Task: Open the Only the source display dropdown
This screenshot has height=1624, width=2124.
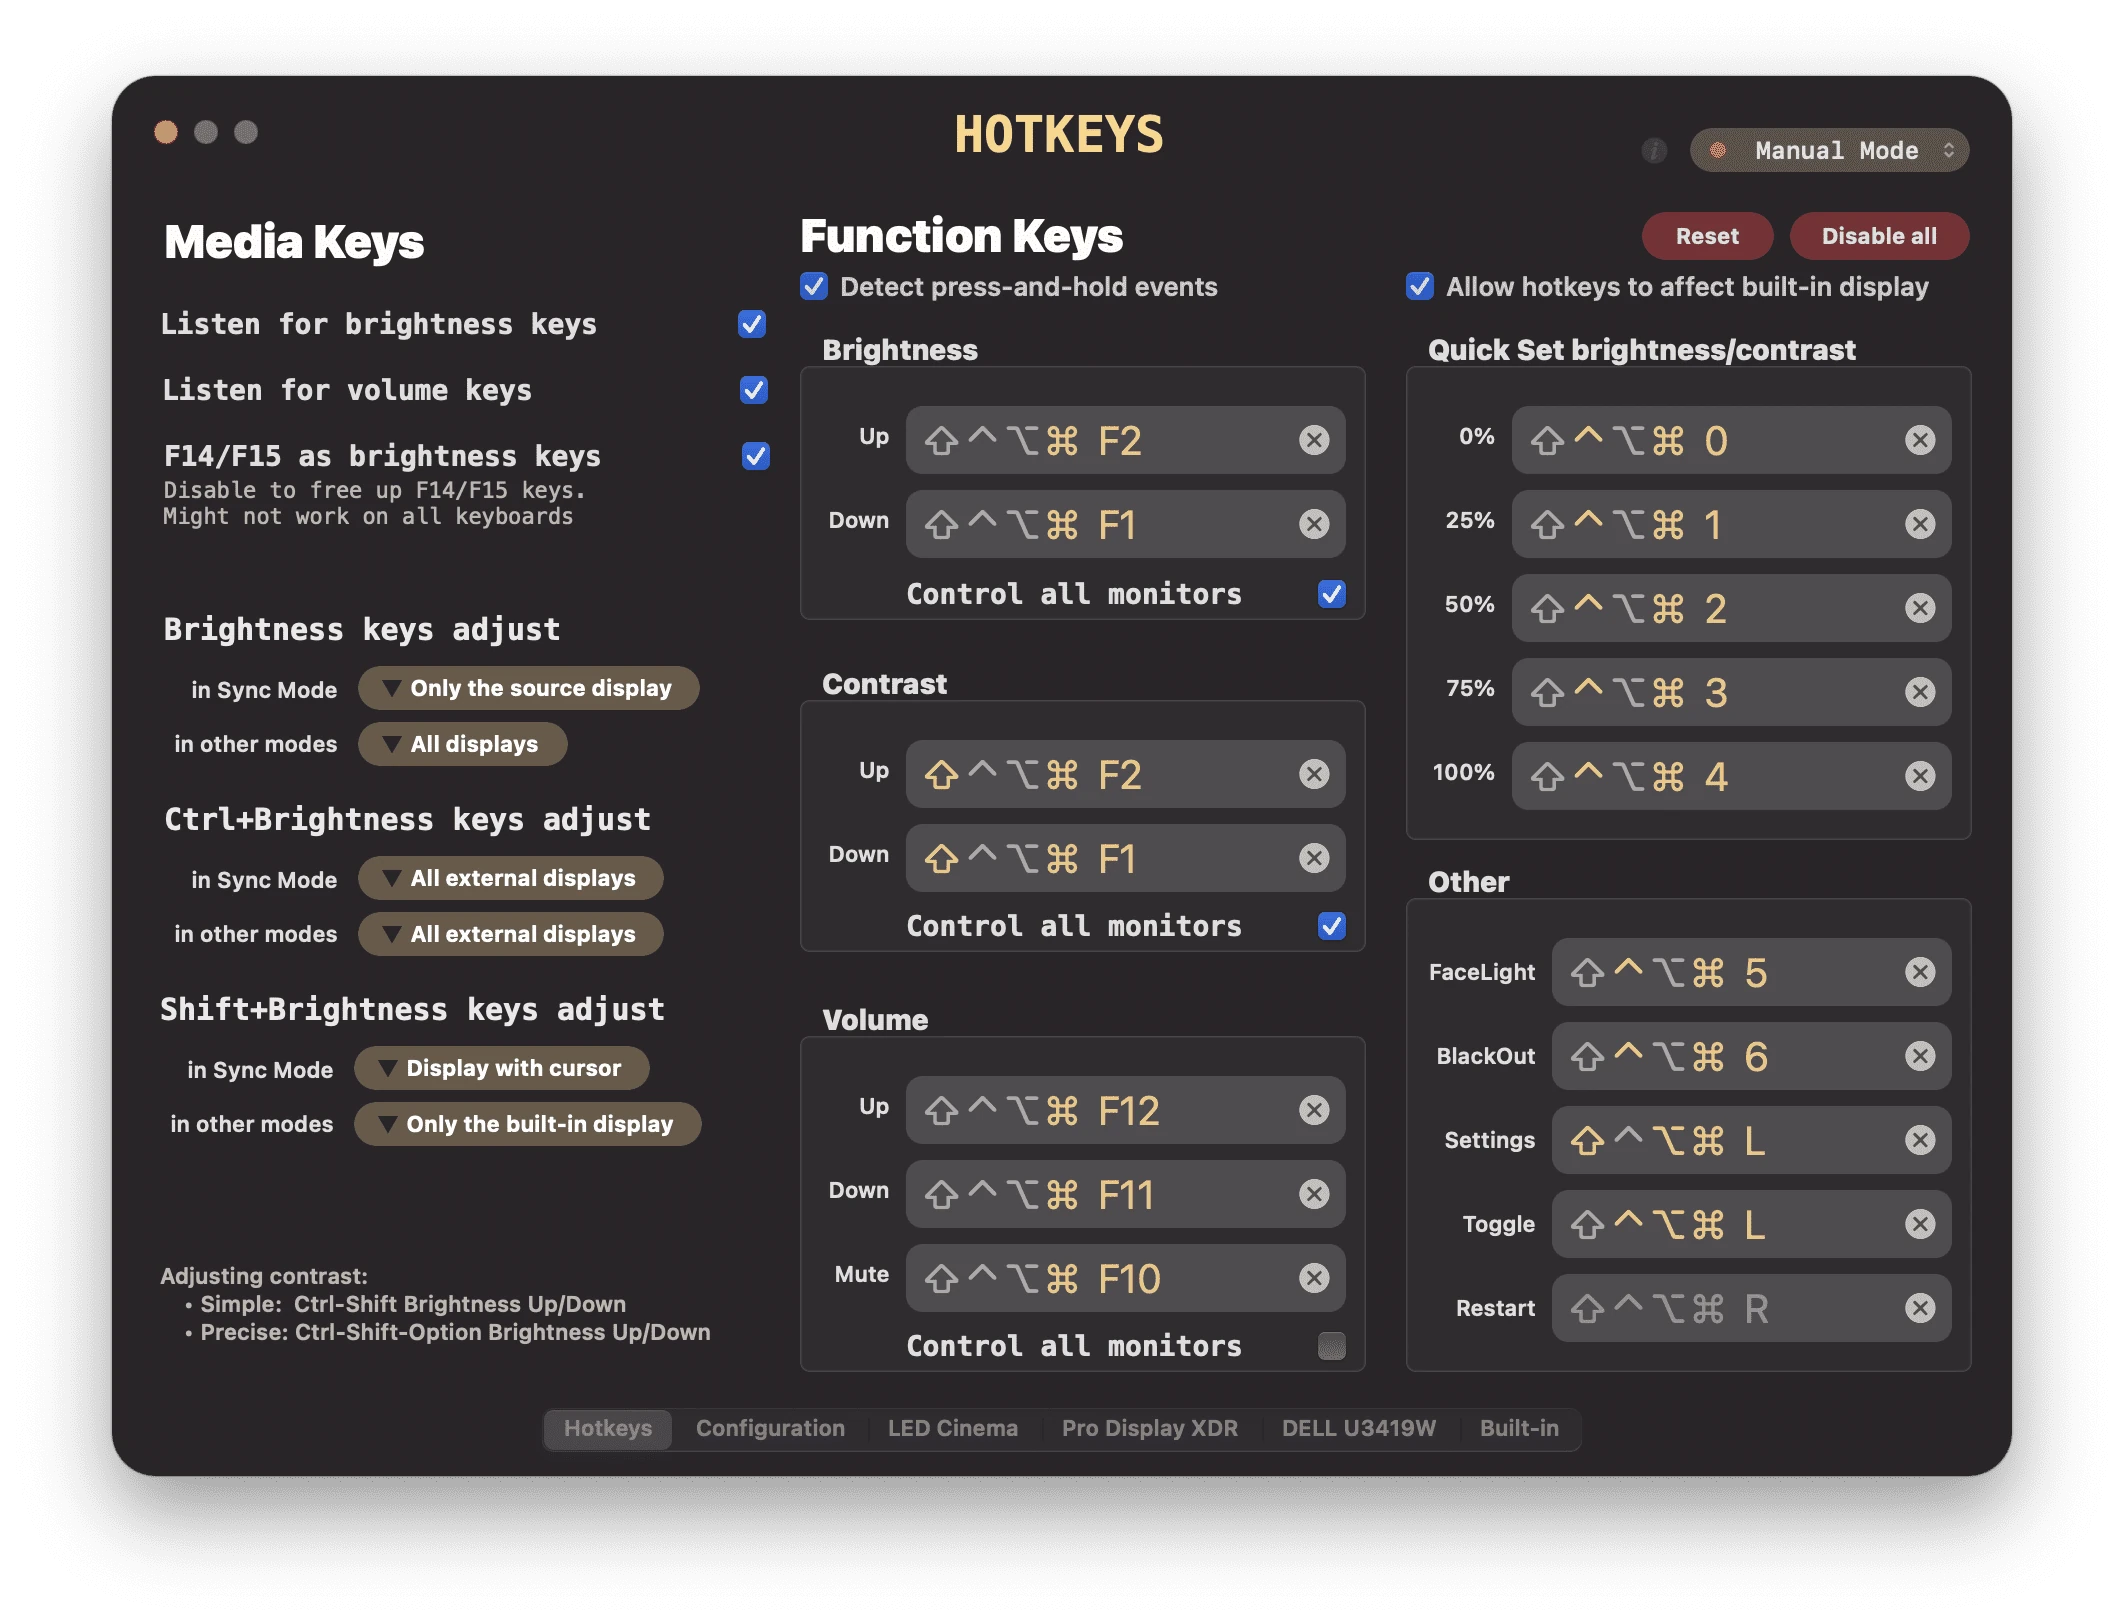Action: 528,688
